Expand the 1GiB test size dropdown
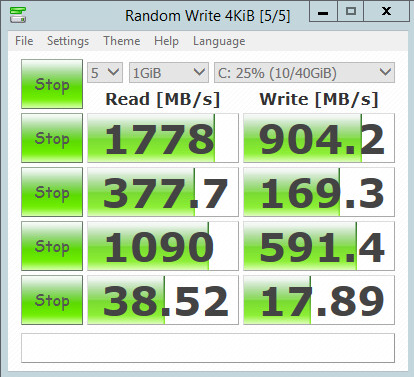Image resolution: width=414 pixels, height=377 pixels. [x=169, y=72]
